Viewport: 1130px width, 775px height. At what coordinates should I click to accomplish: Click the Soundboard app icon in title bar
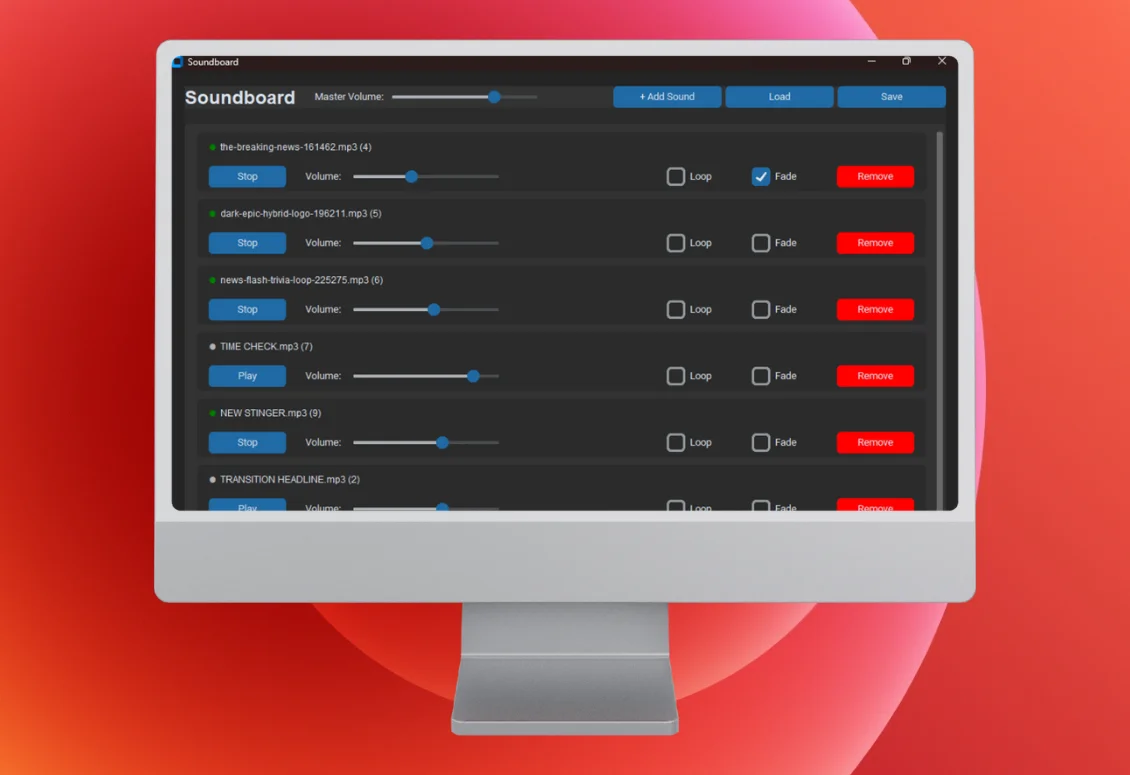[178, 62]
